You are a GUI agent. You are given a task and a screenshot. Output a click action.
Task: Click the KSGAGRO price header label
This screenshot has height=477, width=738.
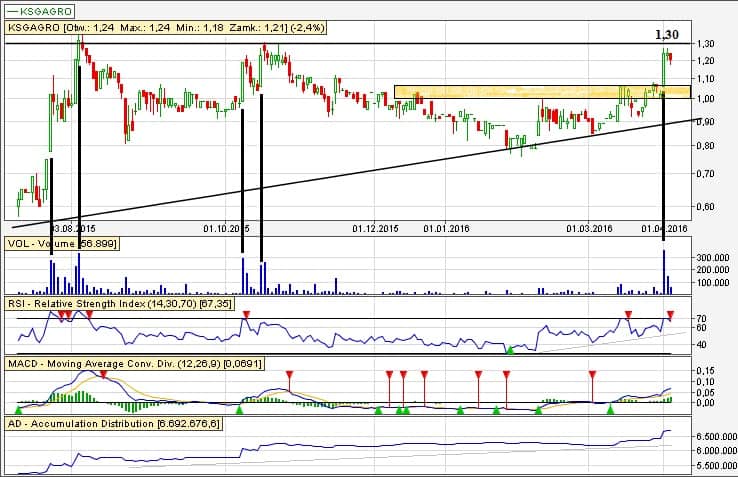pos(150,29)
